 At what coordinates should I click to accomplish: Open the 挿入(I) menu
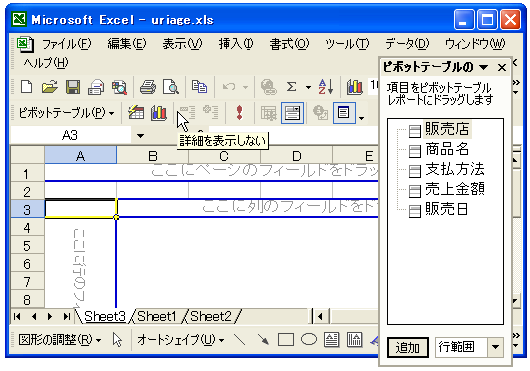[236, 44]
